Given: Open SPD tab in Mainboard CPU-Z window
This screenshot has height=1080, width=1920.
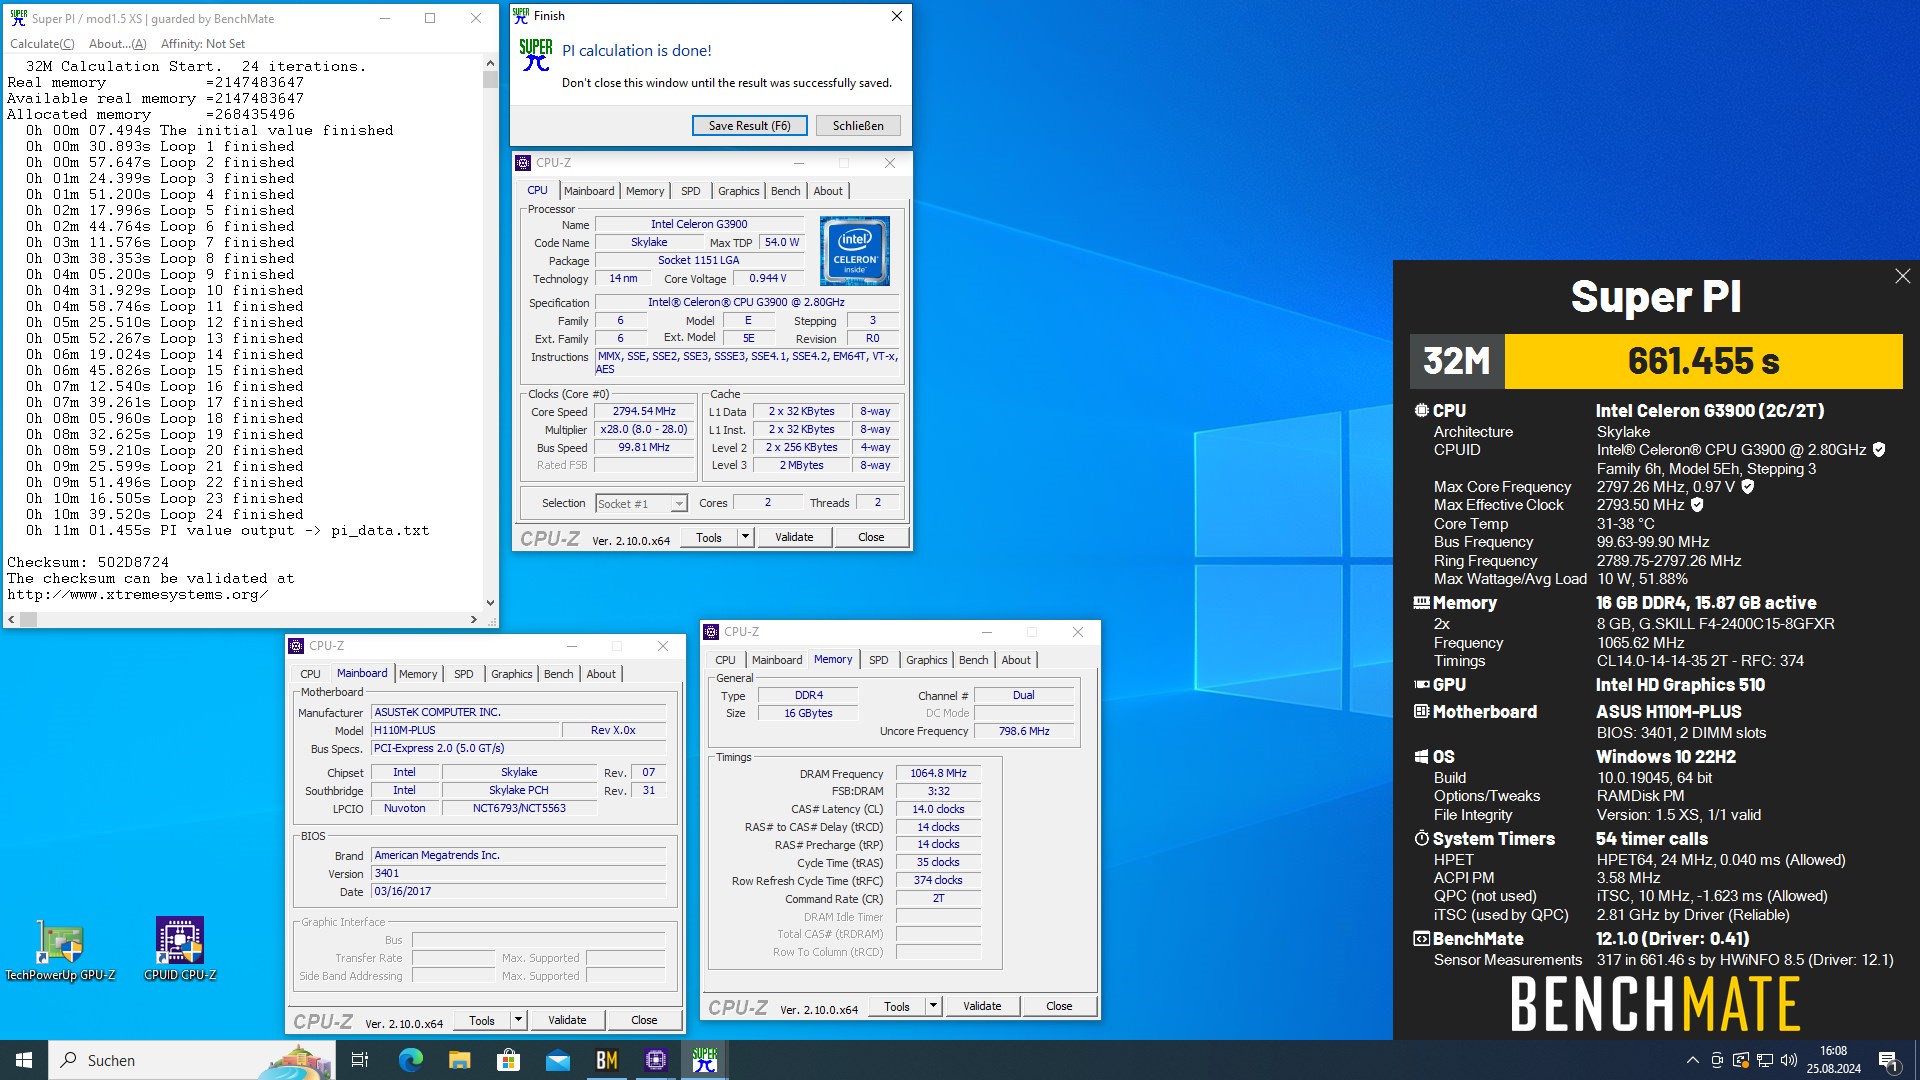Looking at the screenshot, I should (x=464, y=674).
